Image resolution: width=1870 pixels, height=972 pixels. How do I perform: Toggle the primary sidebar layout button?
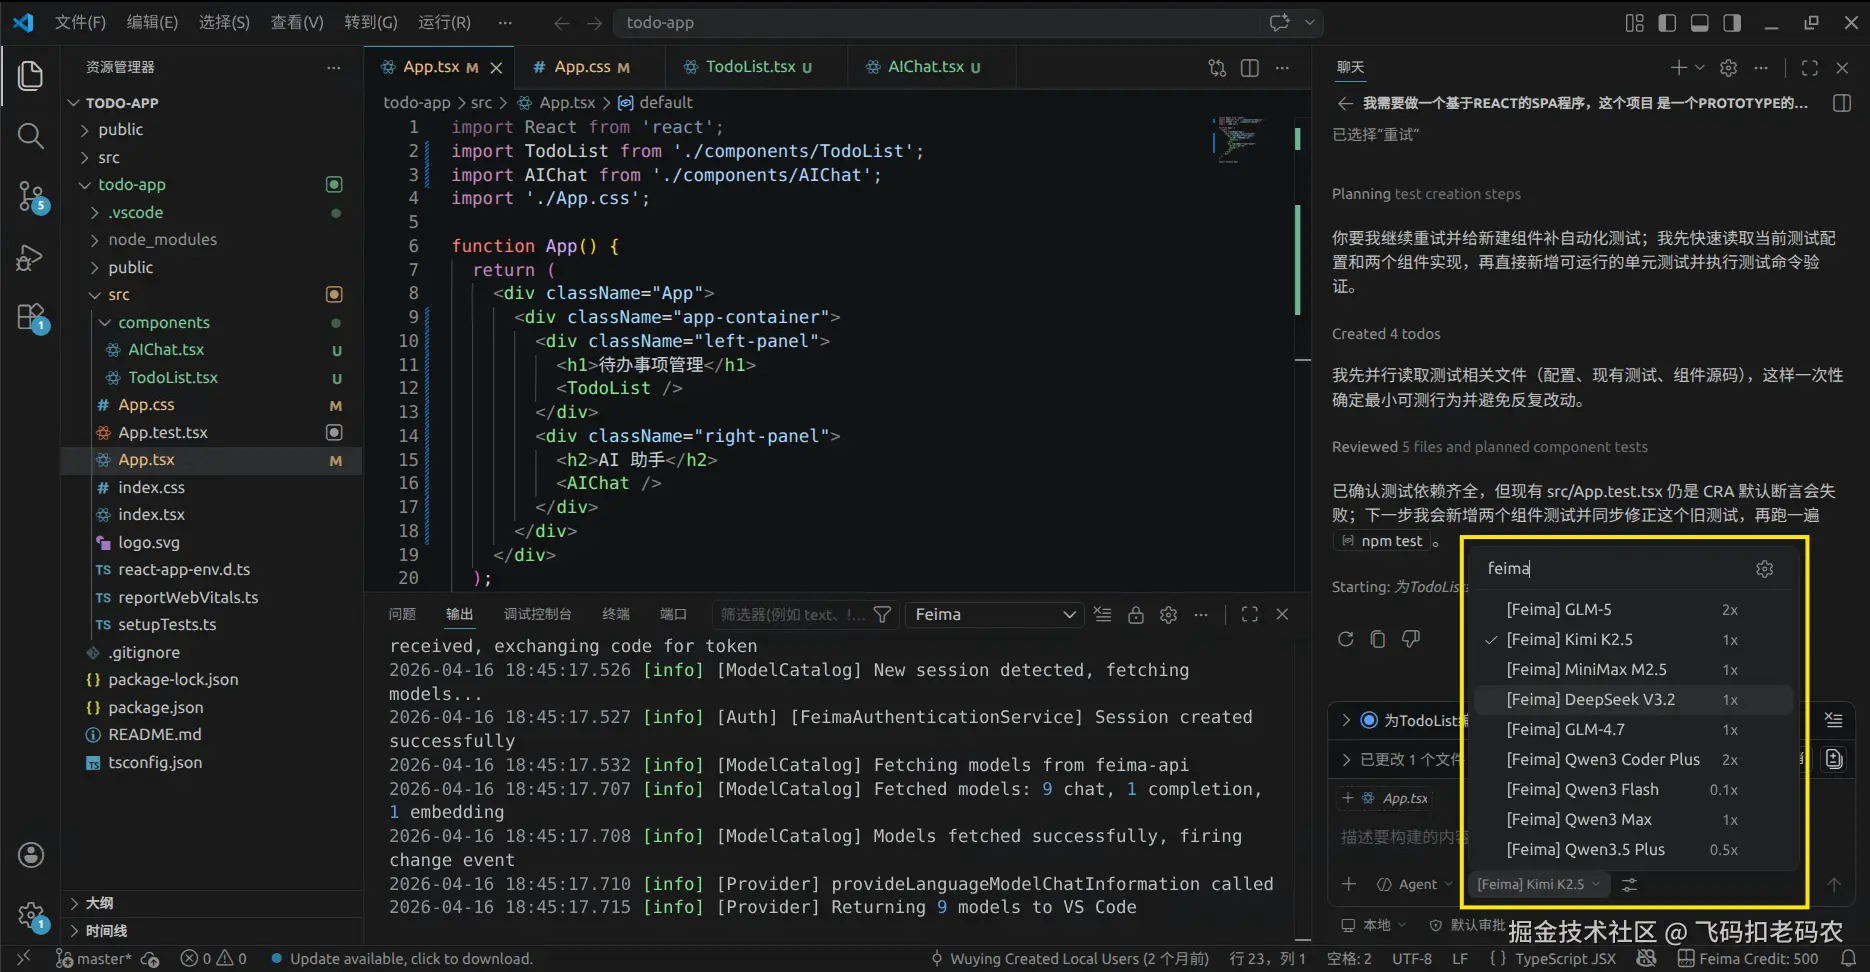point(1666,23)
